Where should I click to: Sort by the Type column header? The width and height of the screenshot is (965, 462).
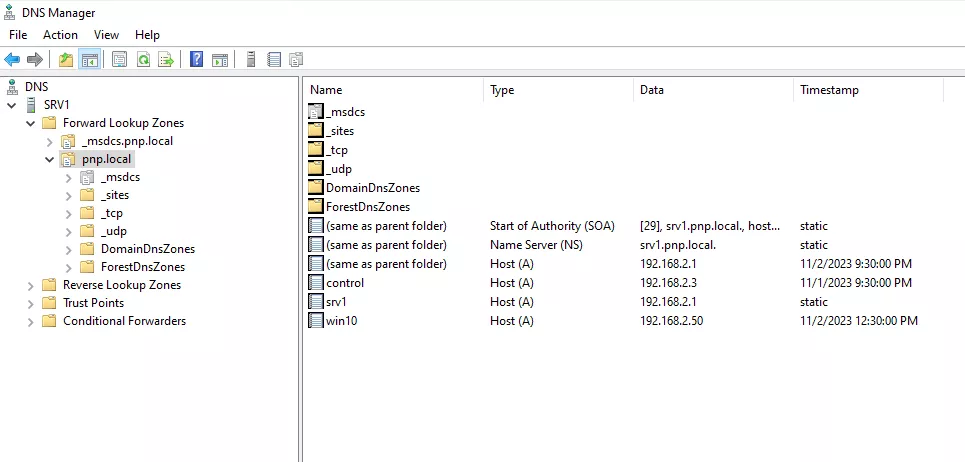(x=558, y=90)
